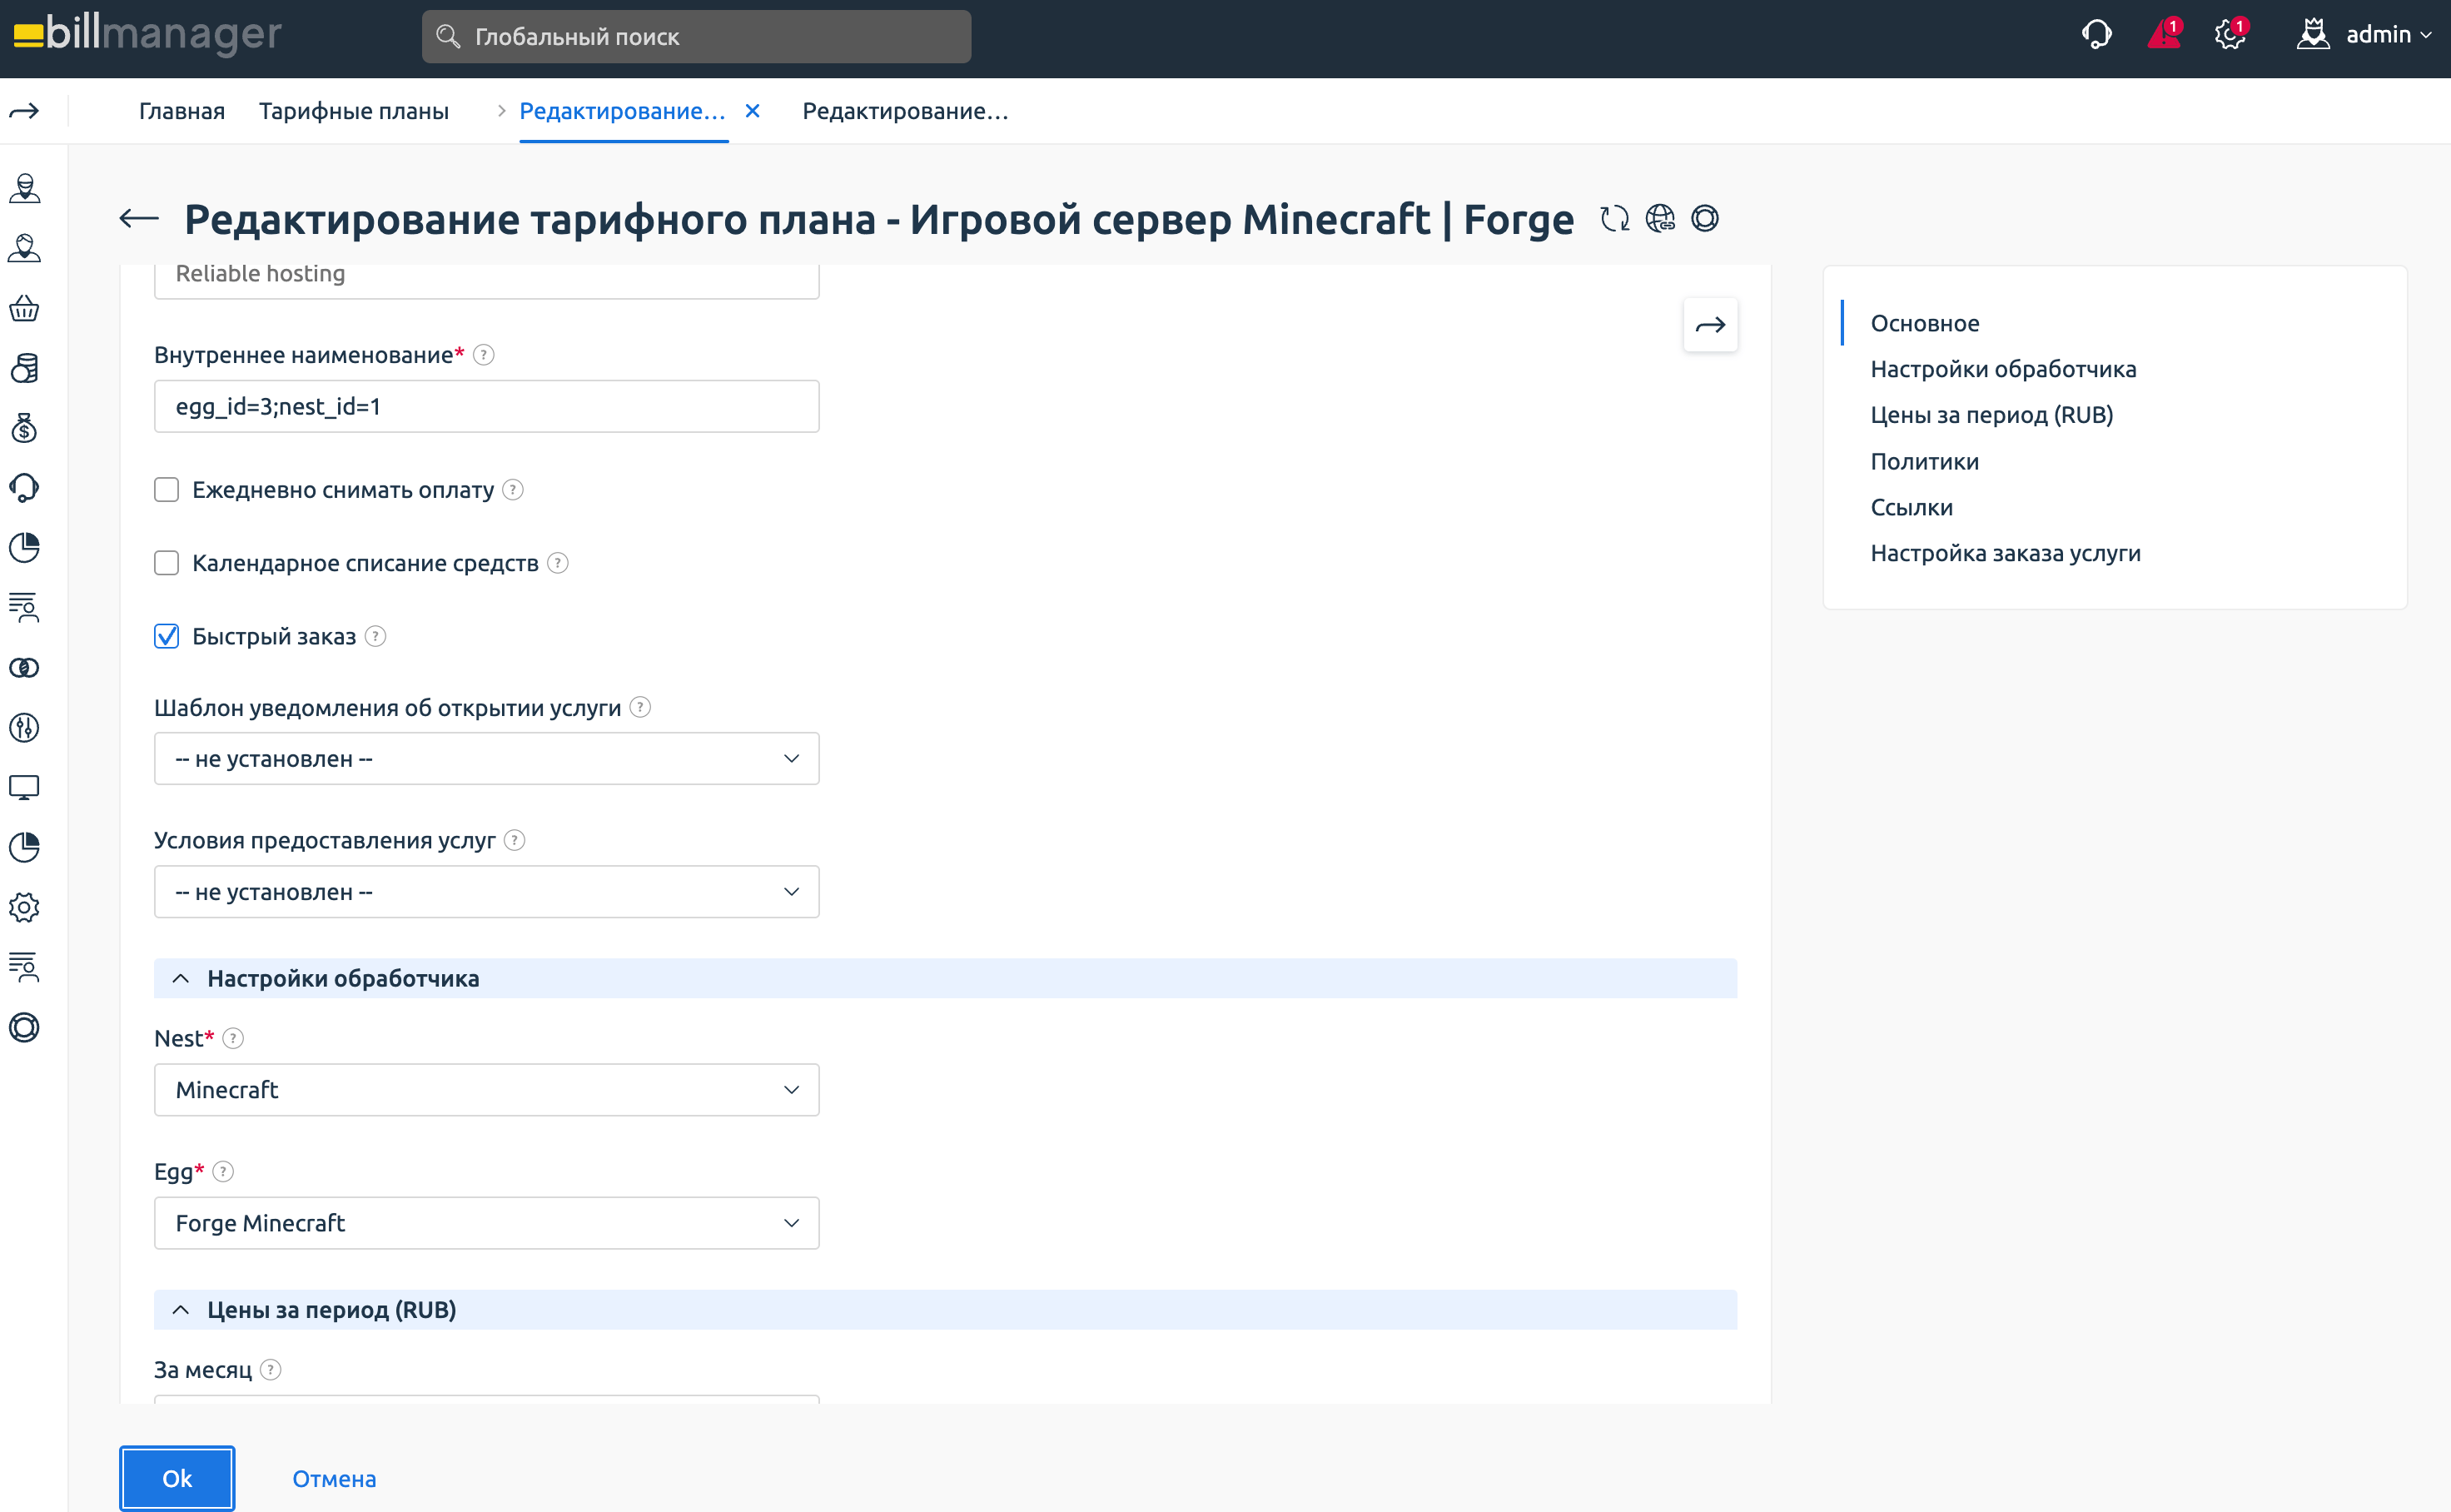Open the shopping basket sidebar section
The image size is (2451, 1512).
tap(25, 309)
